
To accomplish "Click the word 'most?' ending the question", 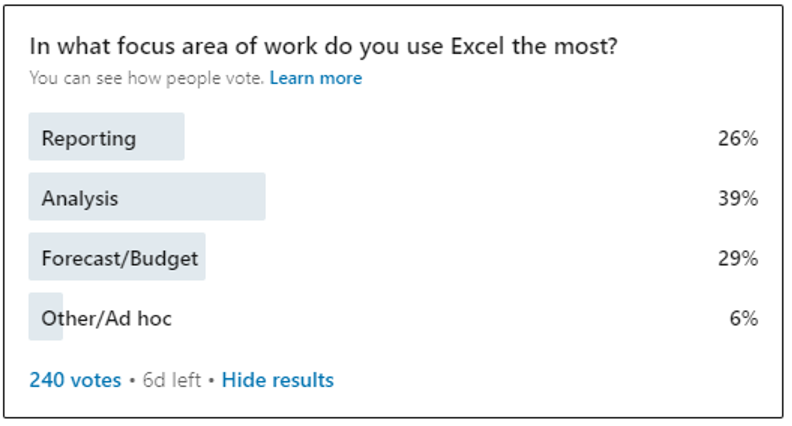I will point(586,46).
